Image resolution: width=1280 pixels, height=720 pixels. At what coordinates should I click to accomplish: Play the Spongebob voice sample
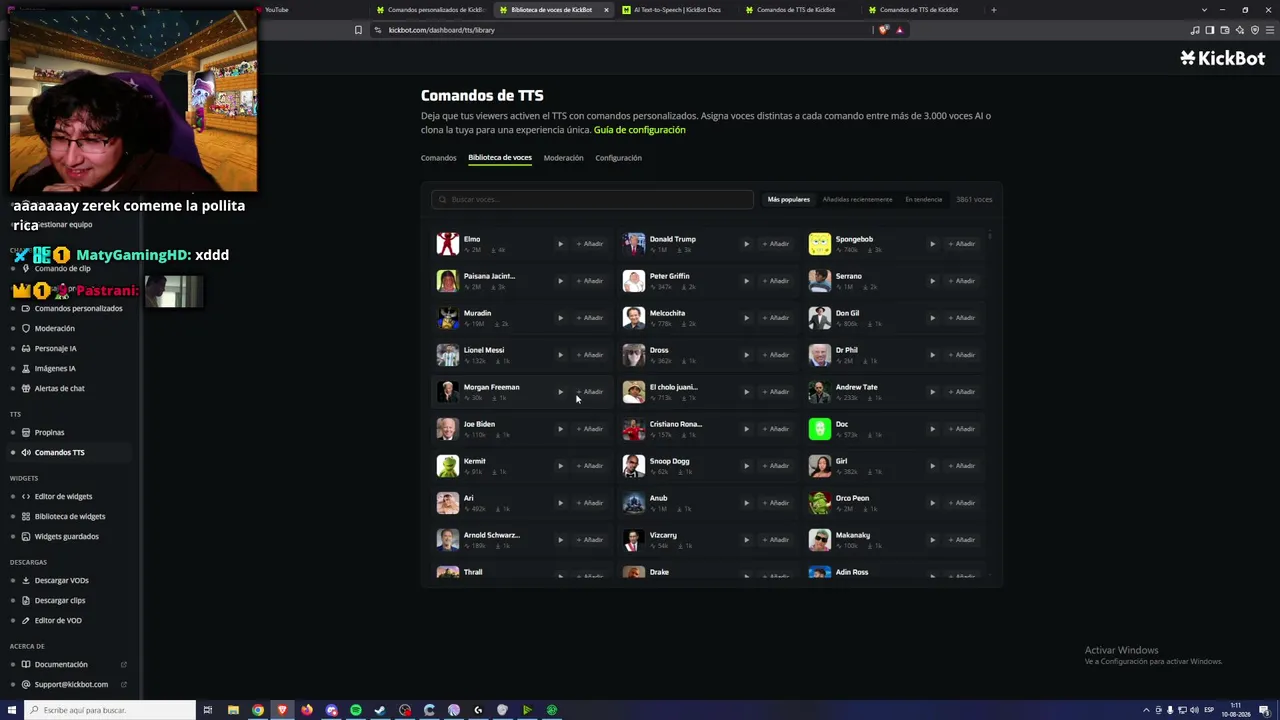(932, 244)
